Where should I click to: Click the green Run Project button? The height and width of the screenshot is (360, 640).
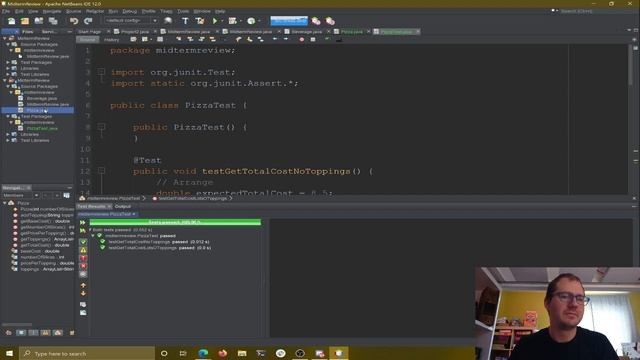[215, 21]
